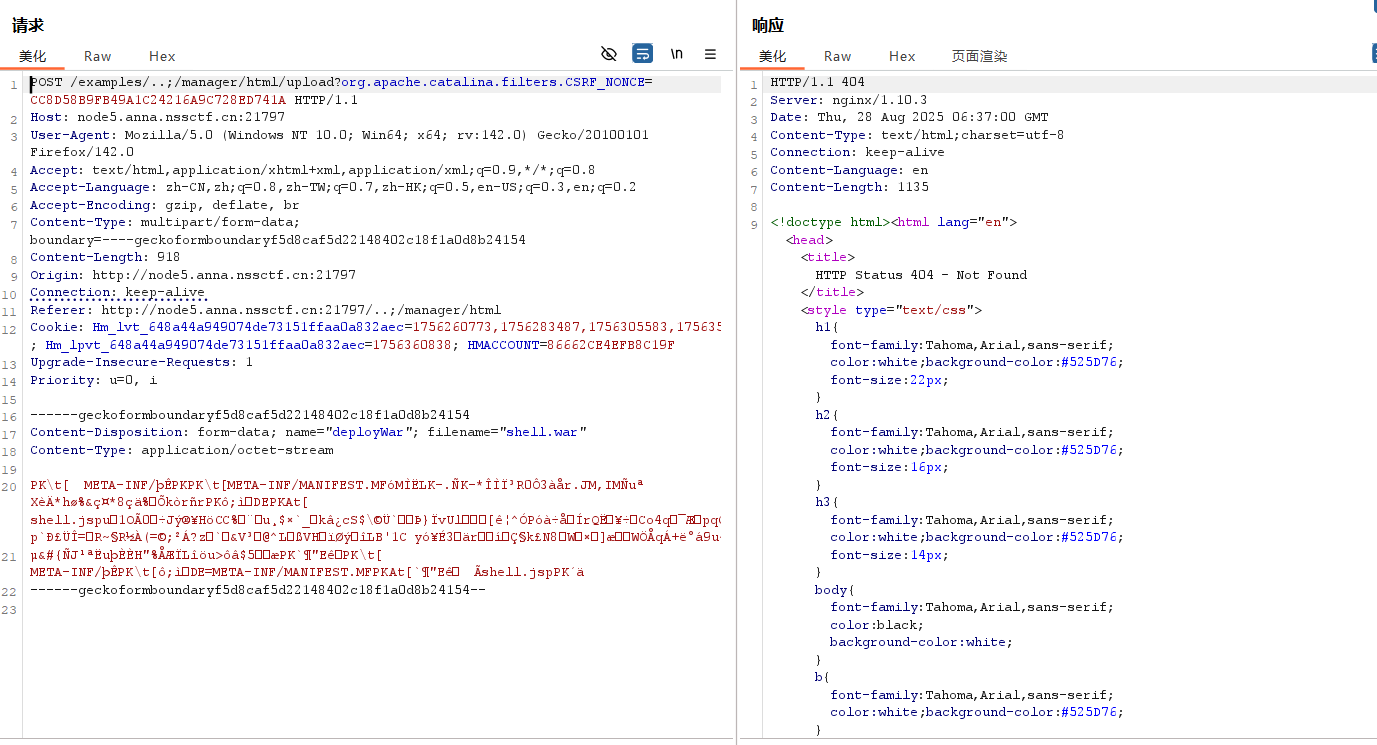This screenshot has height=745, width=1377.
Task: Click the closing multipart boundary line
Action: pyautogui.click(x=258, y=590)
